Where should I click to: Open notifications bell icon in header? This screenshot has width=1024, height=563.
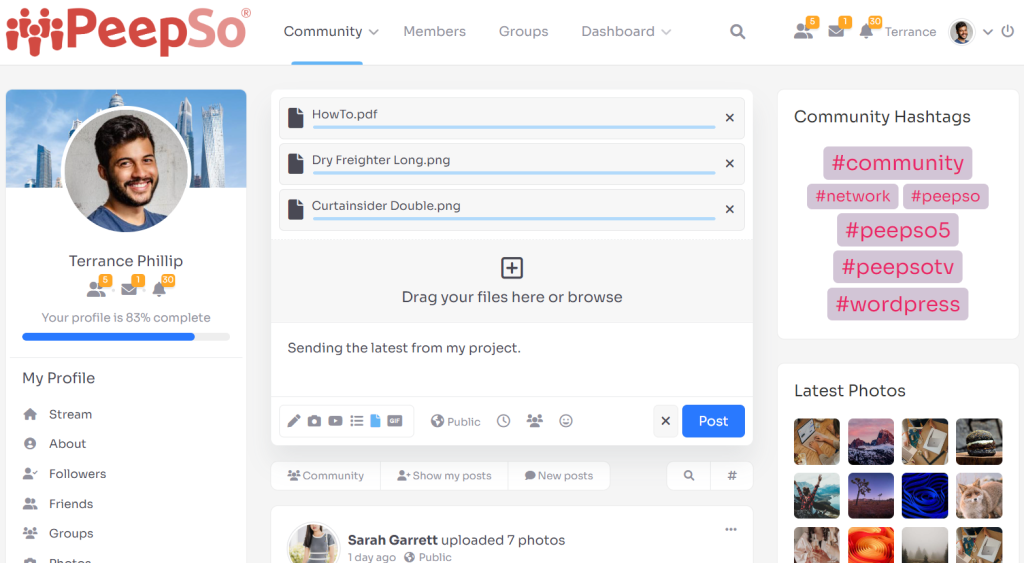867,31
